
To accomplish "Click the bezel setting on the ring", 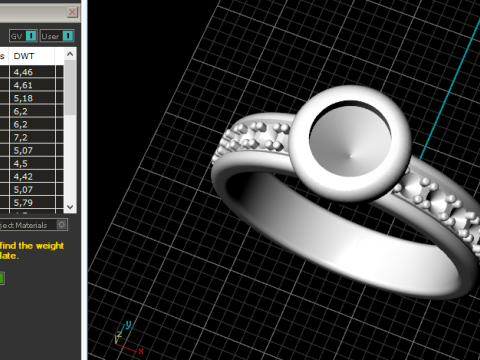I will (350, 143).
